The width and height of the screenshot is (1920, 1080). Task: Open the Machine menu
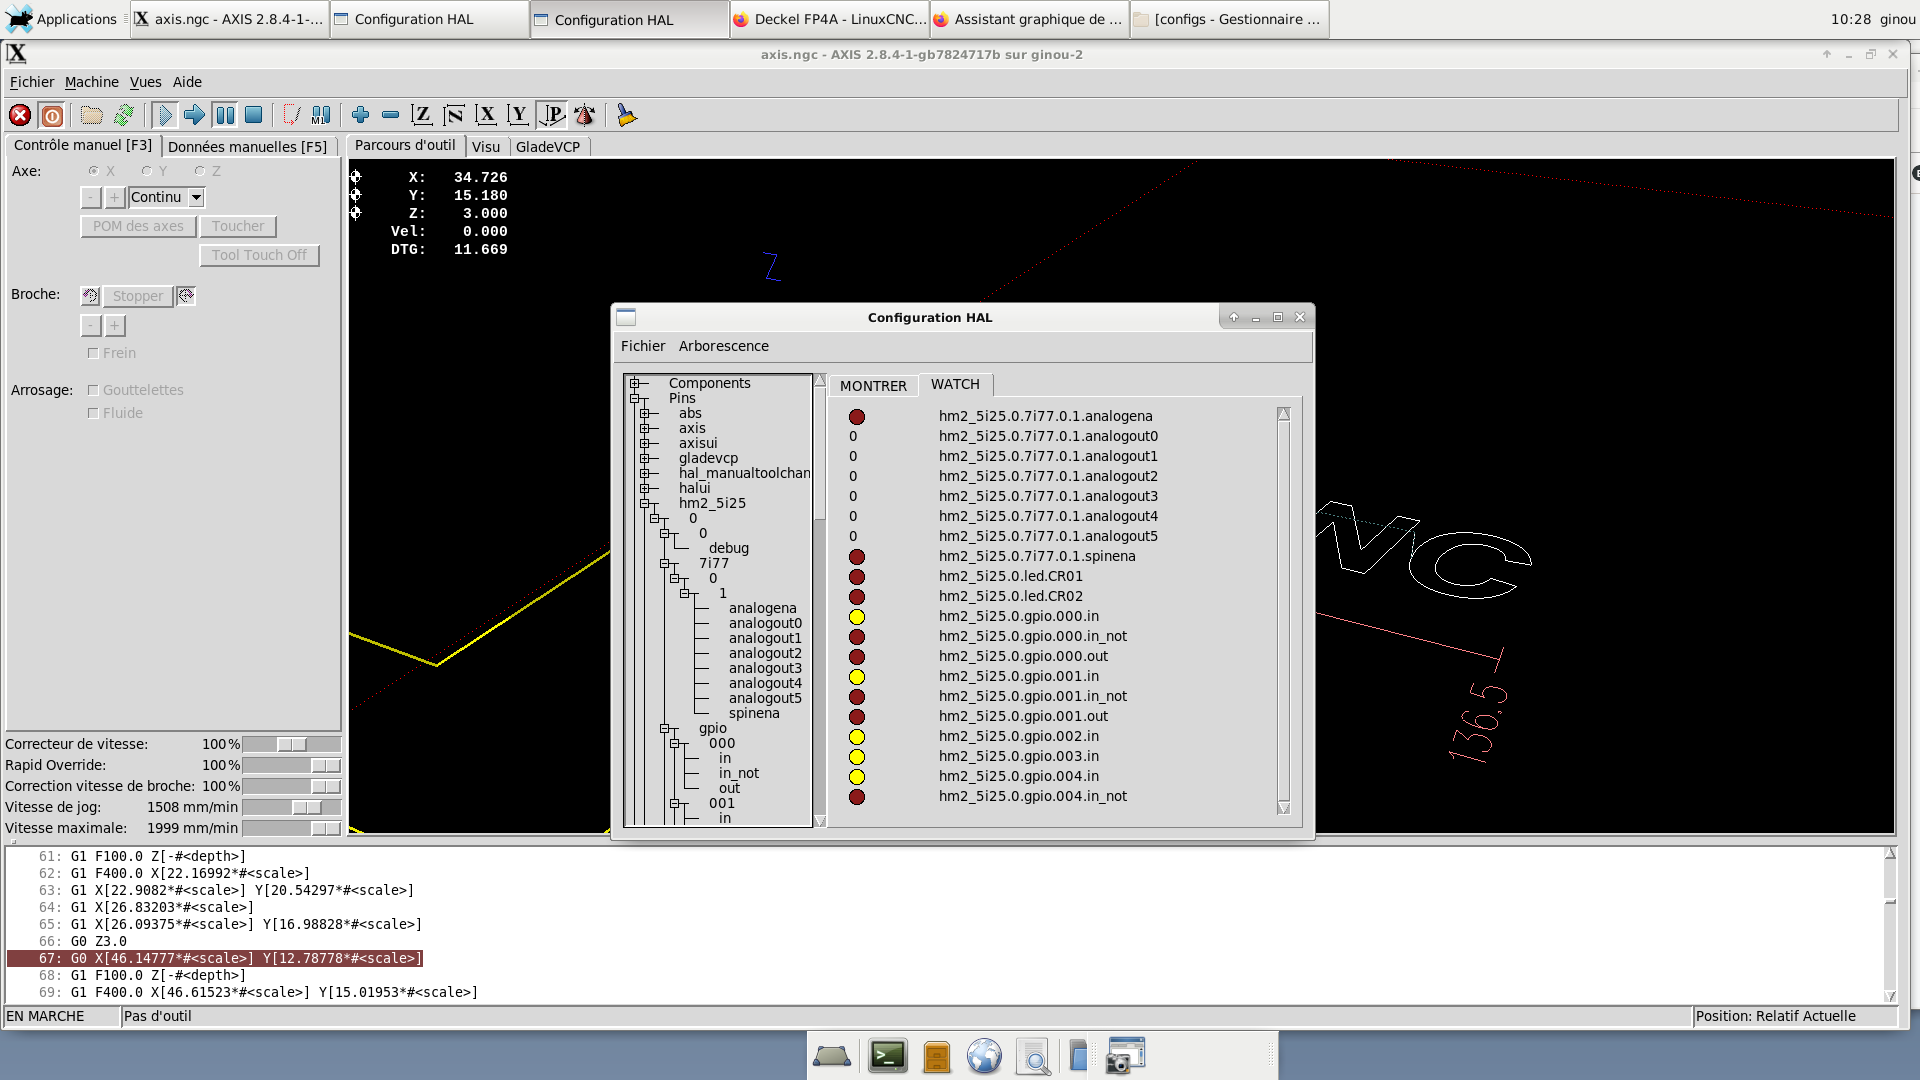coord(92,82)
